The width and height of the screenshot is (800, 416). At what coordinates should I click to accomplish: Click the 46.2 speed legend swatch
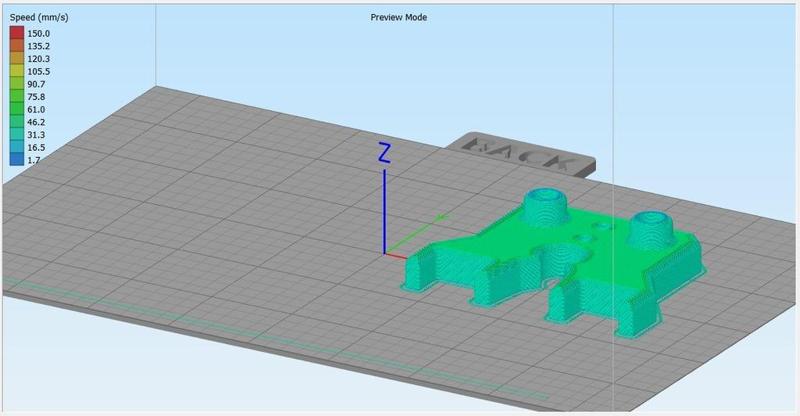pos(17,122)
